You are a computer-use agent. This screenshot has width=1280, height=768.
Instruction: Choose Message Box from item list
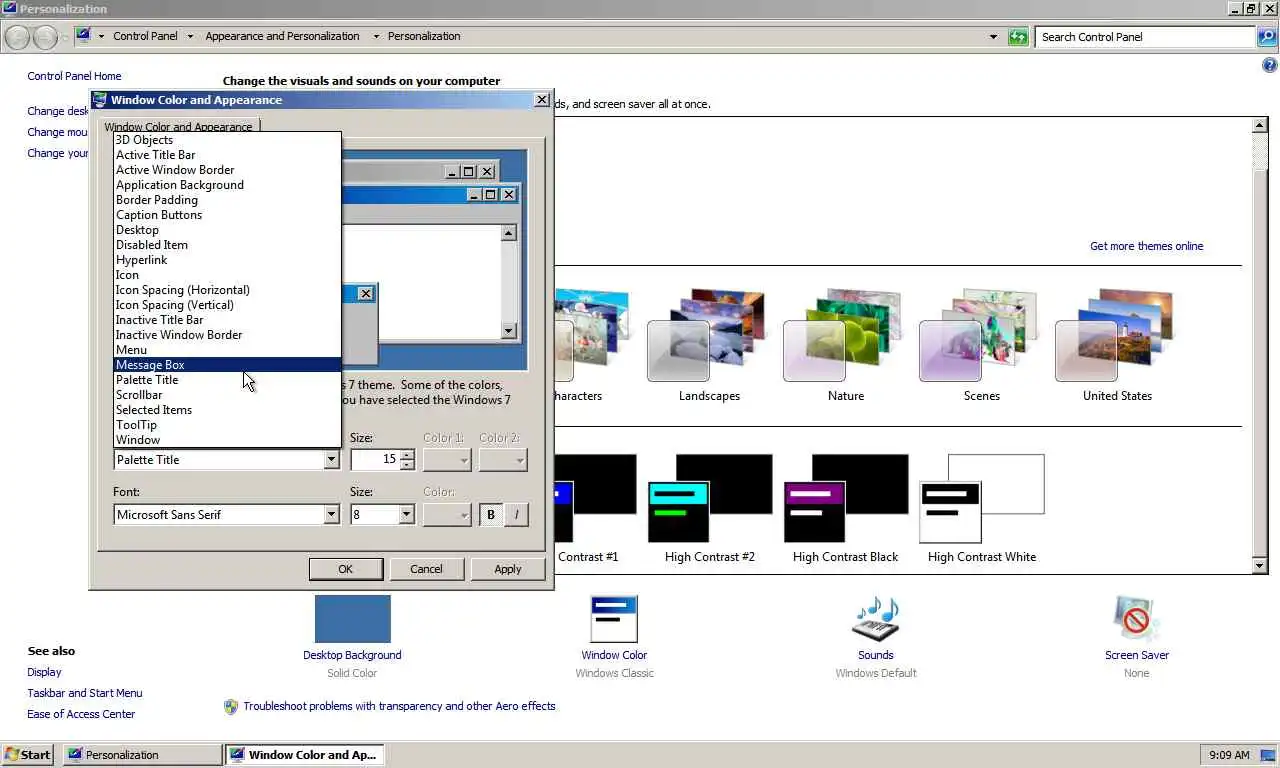pos(228,365)
